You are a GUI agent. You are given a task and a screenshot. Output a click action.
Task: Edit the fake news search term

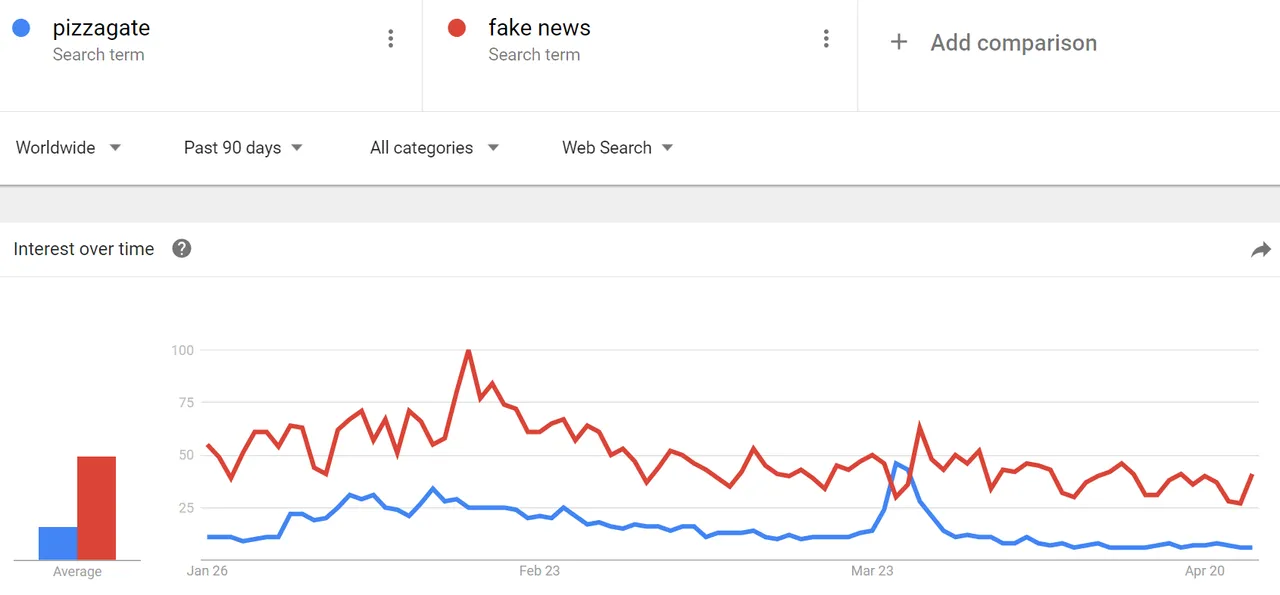pyautogui.click(x=539, y=28)
